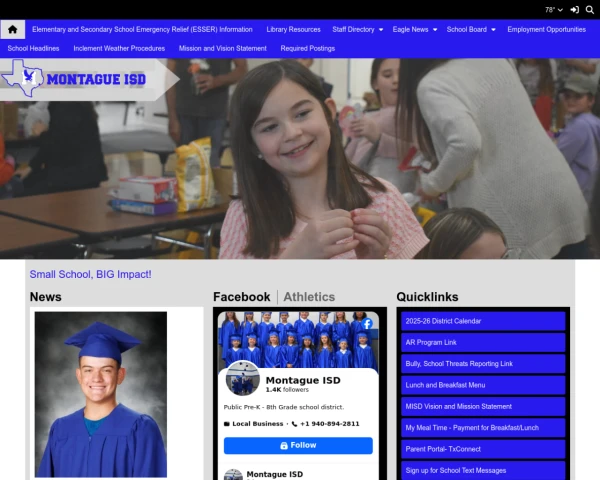Click the Local Business briefcase icon

[x=227, y=424]
